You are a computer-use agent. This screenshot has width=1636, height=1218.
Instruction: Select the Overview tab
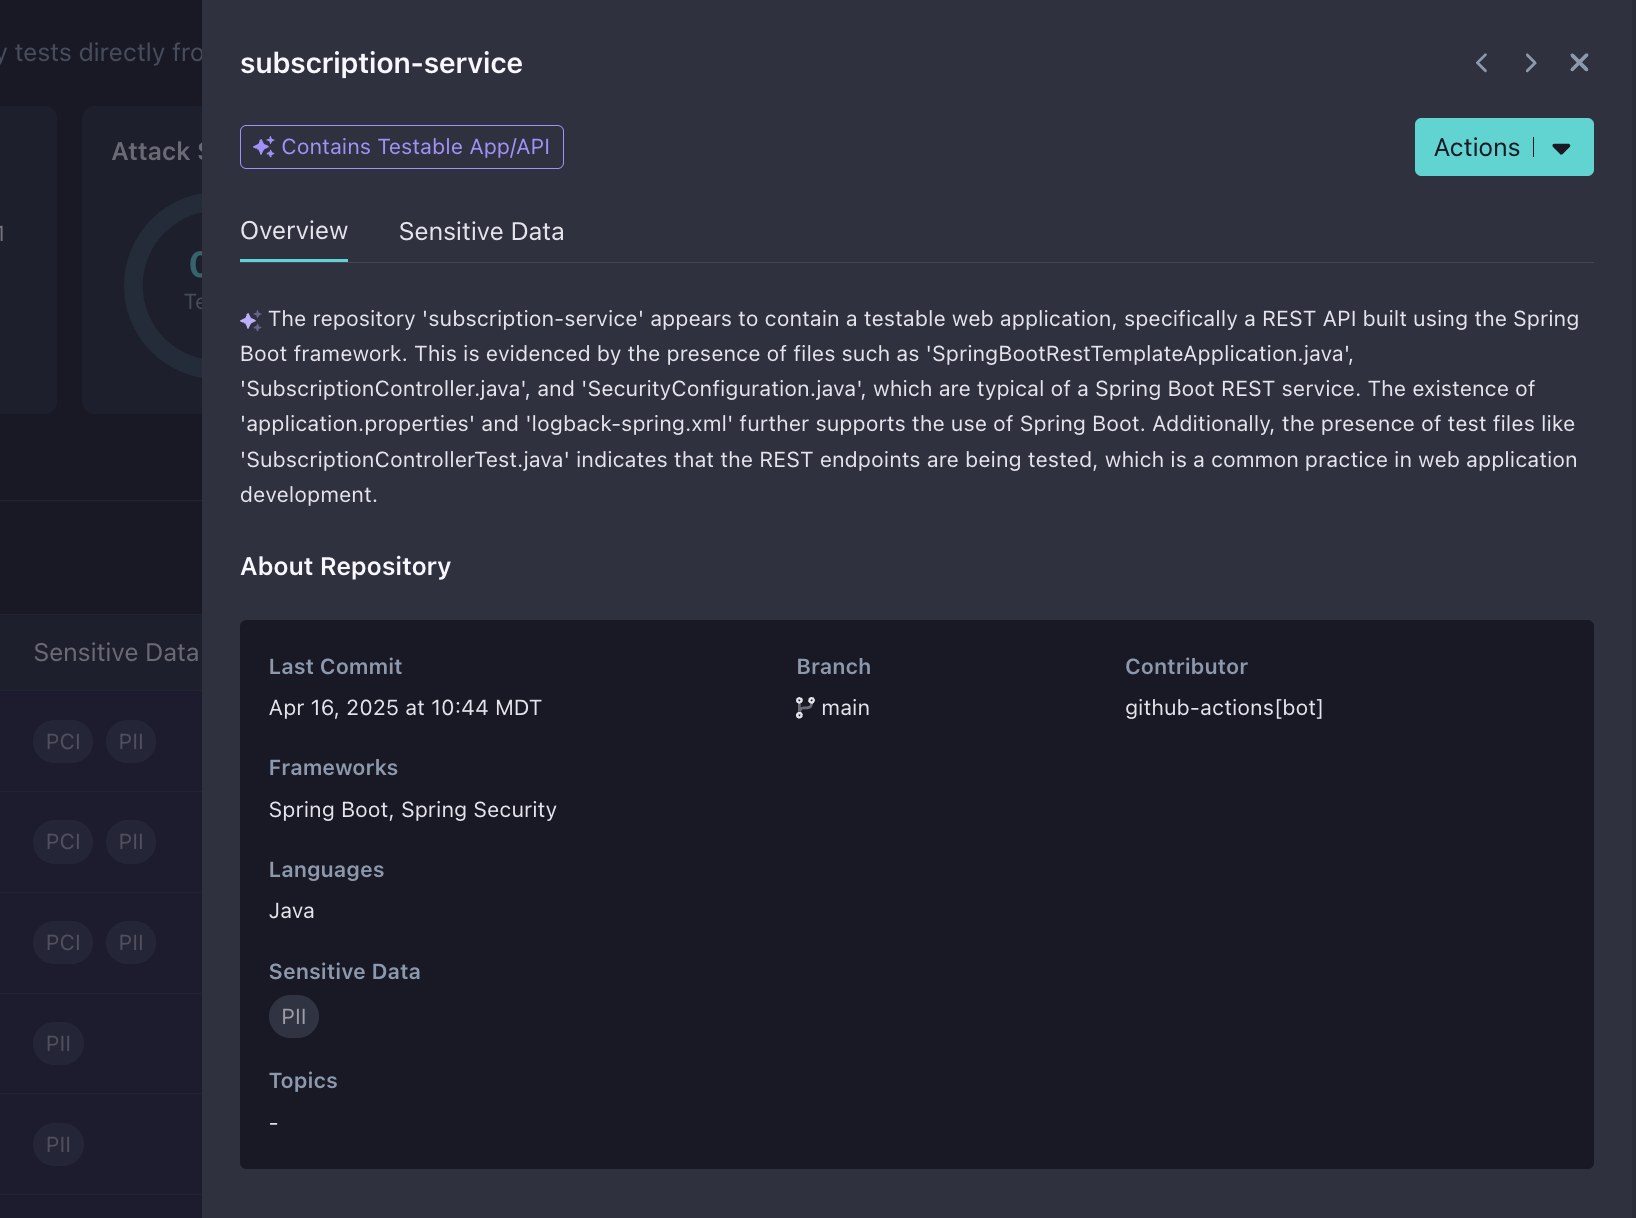(293, 231)
